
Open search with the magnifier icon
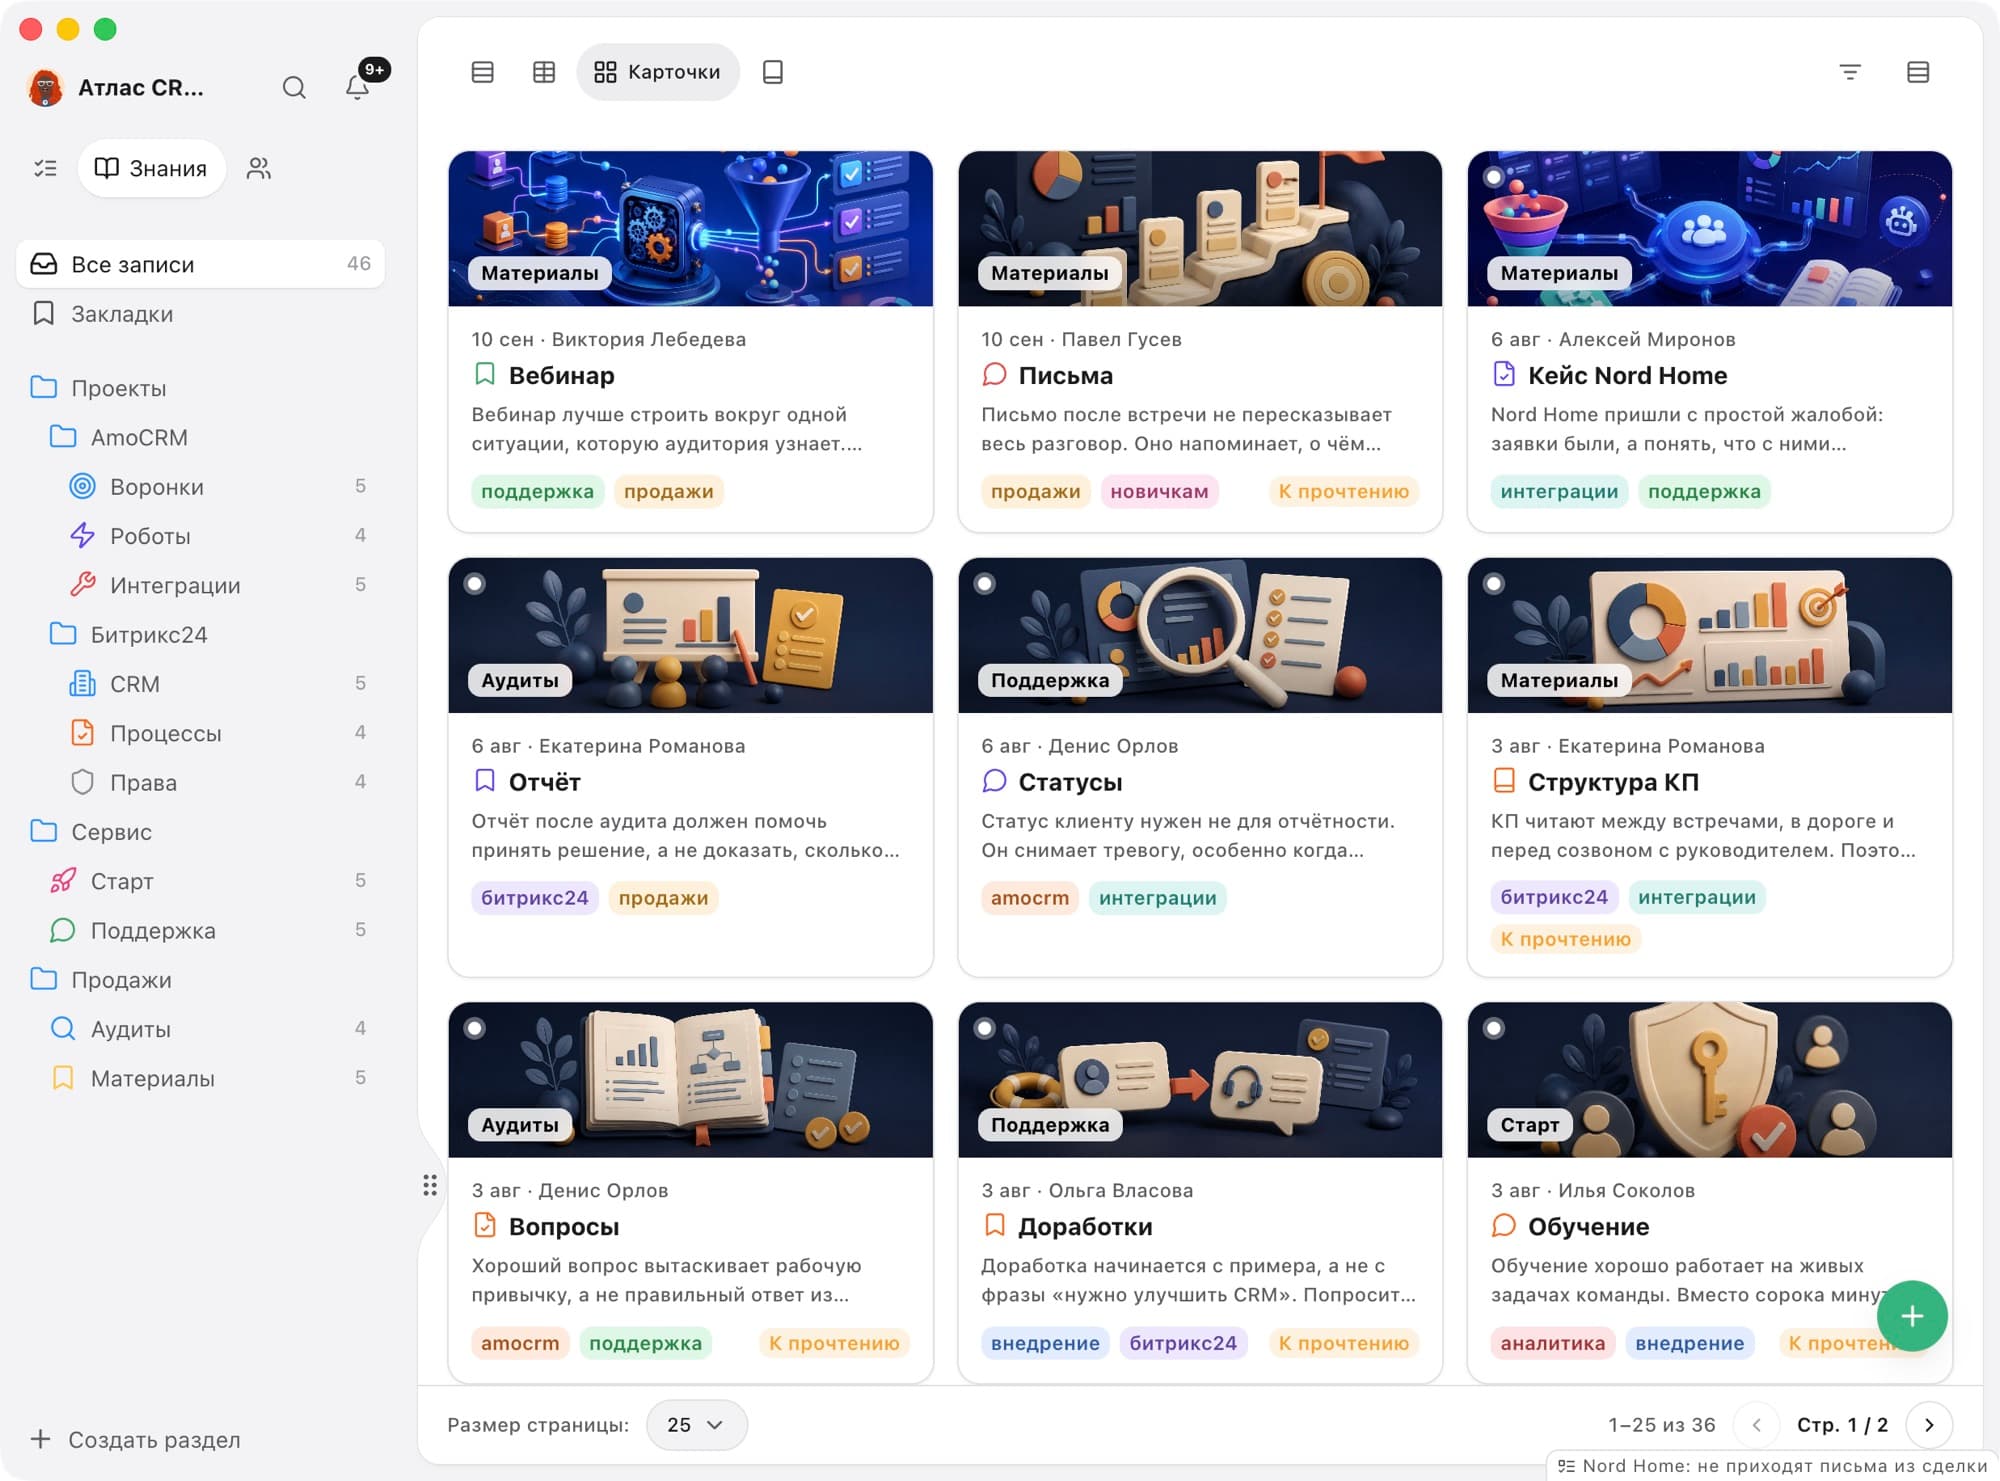[x=294, y=88]
